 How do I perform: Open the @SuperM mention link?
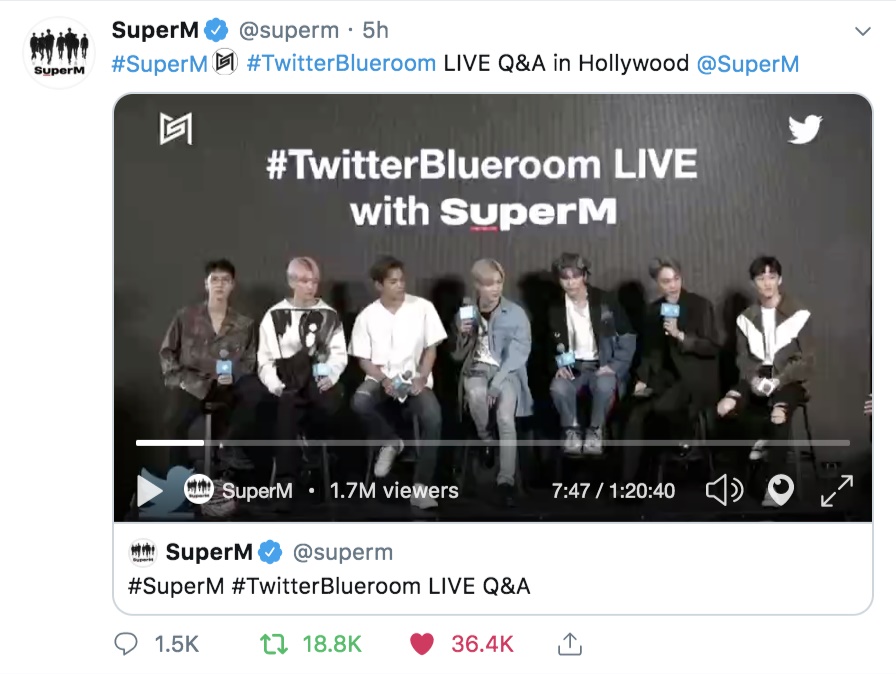[747, 63]
